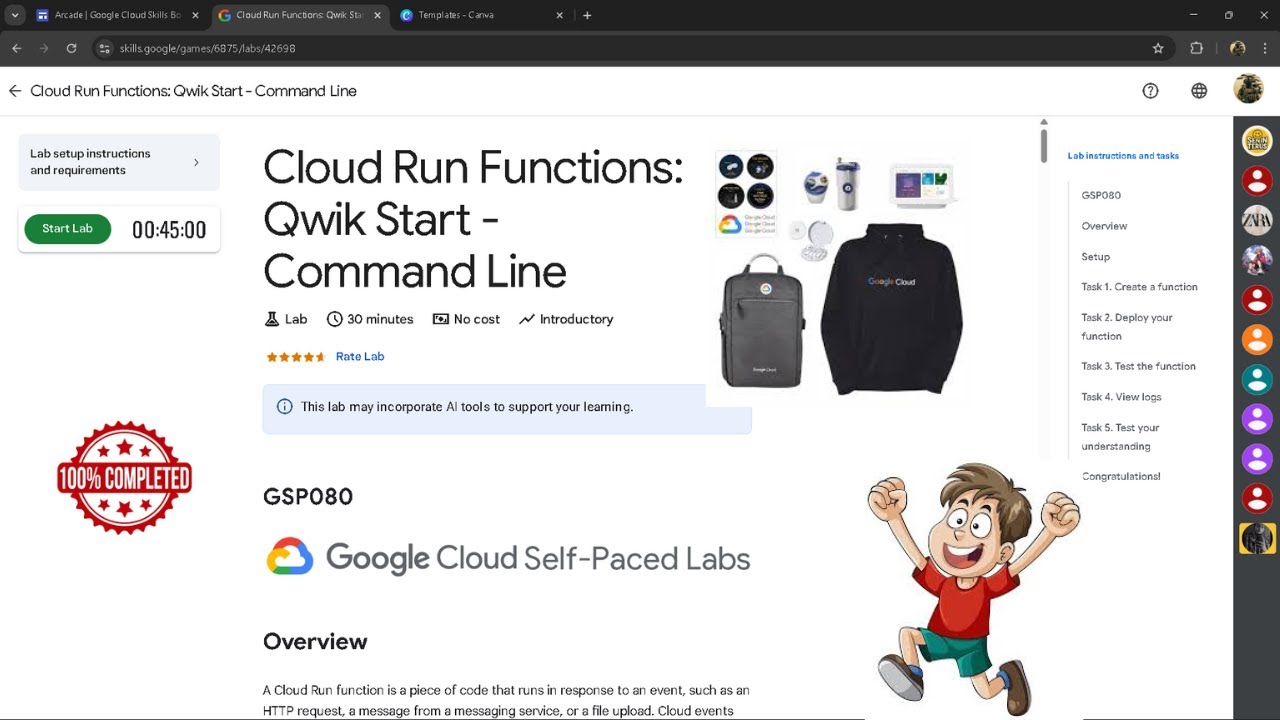Open the user profile avatar in page header
This screenshot has width=1280, height=720.
(1248, 89)
